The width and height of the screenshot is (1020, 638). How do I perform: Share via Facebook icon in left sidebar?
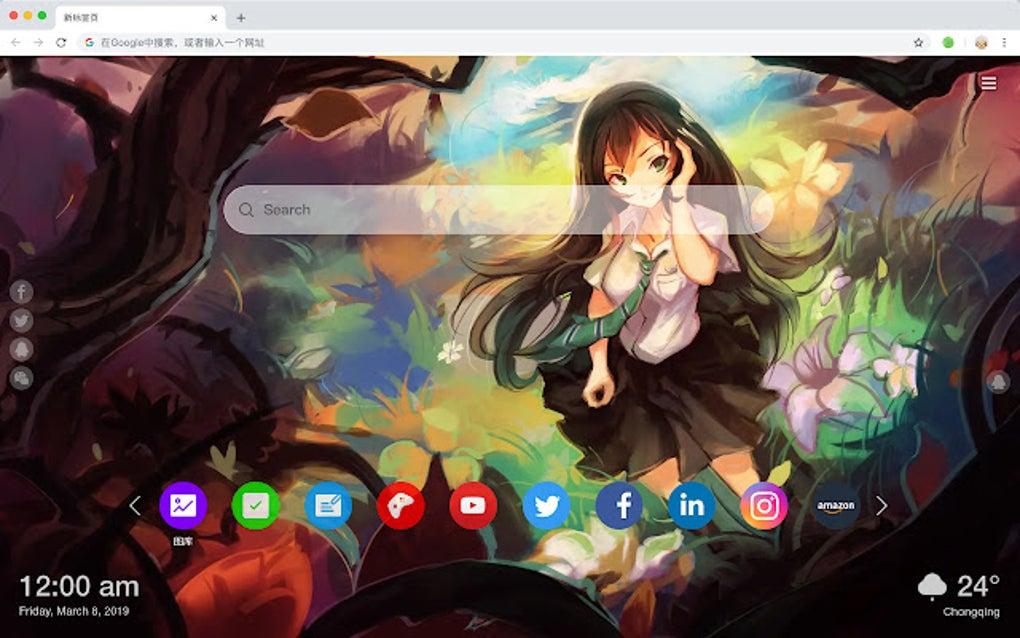pyautogui.click(x=21, y=292)
